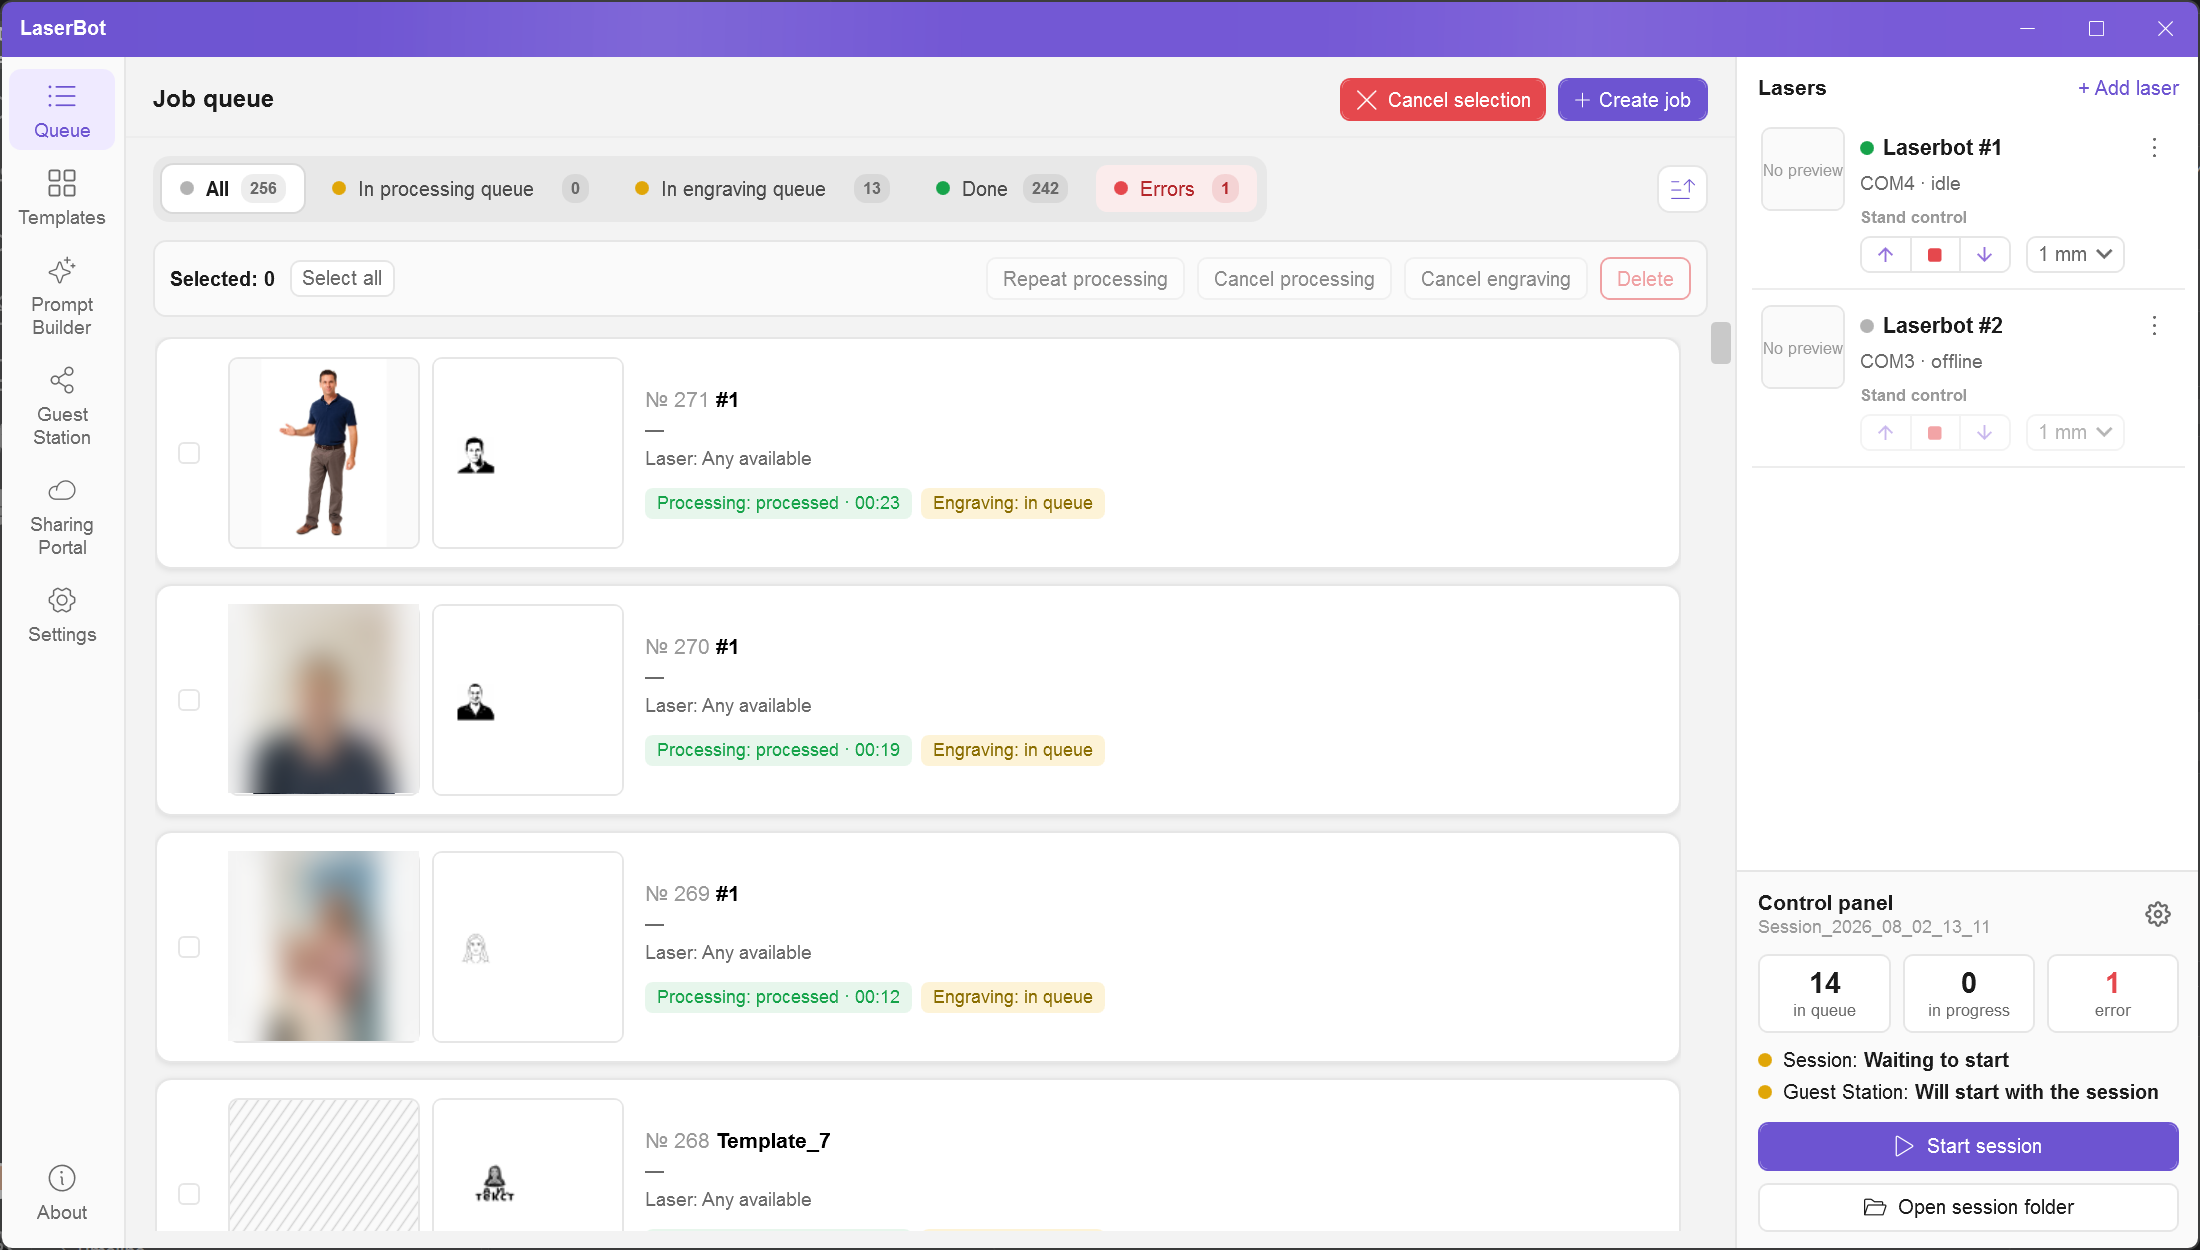Open the Sharing Portal page
The height and width of the screenshot is (1250, 2200).
[x=62, y=517]
